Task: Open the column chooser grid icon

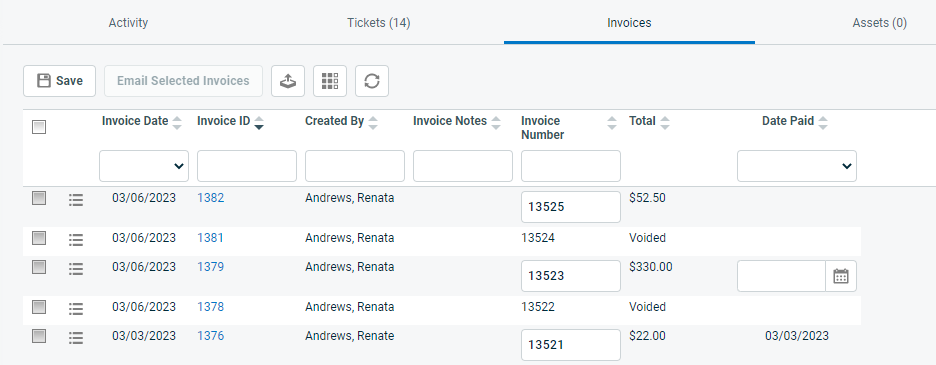Action: coord(330,81)
